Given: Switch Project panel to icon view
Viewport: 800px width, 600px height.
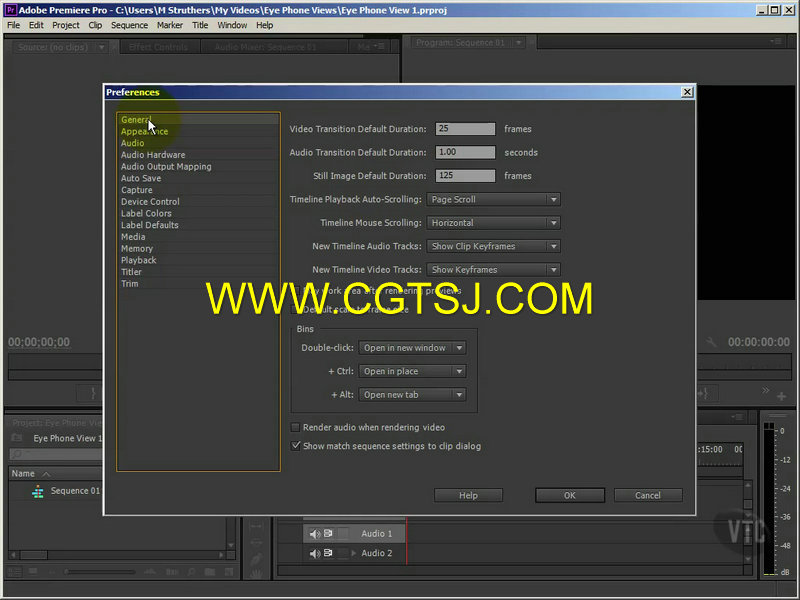Looking at the screenshot, I should tap(33, 571).
